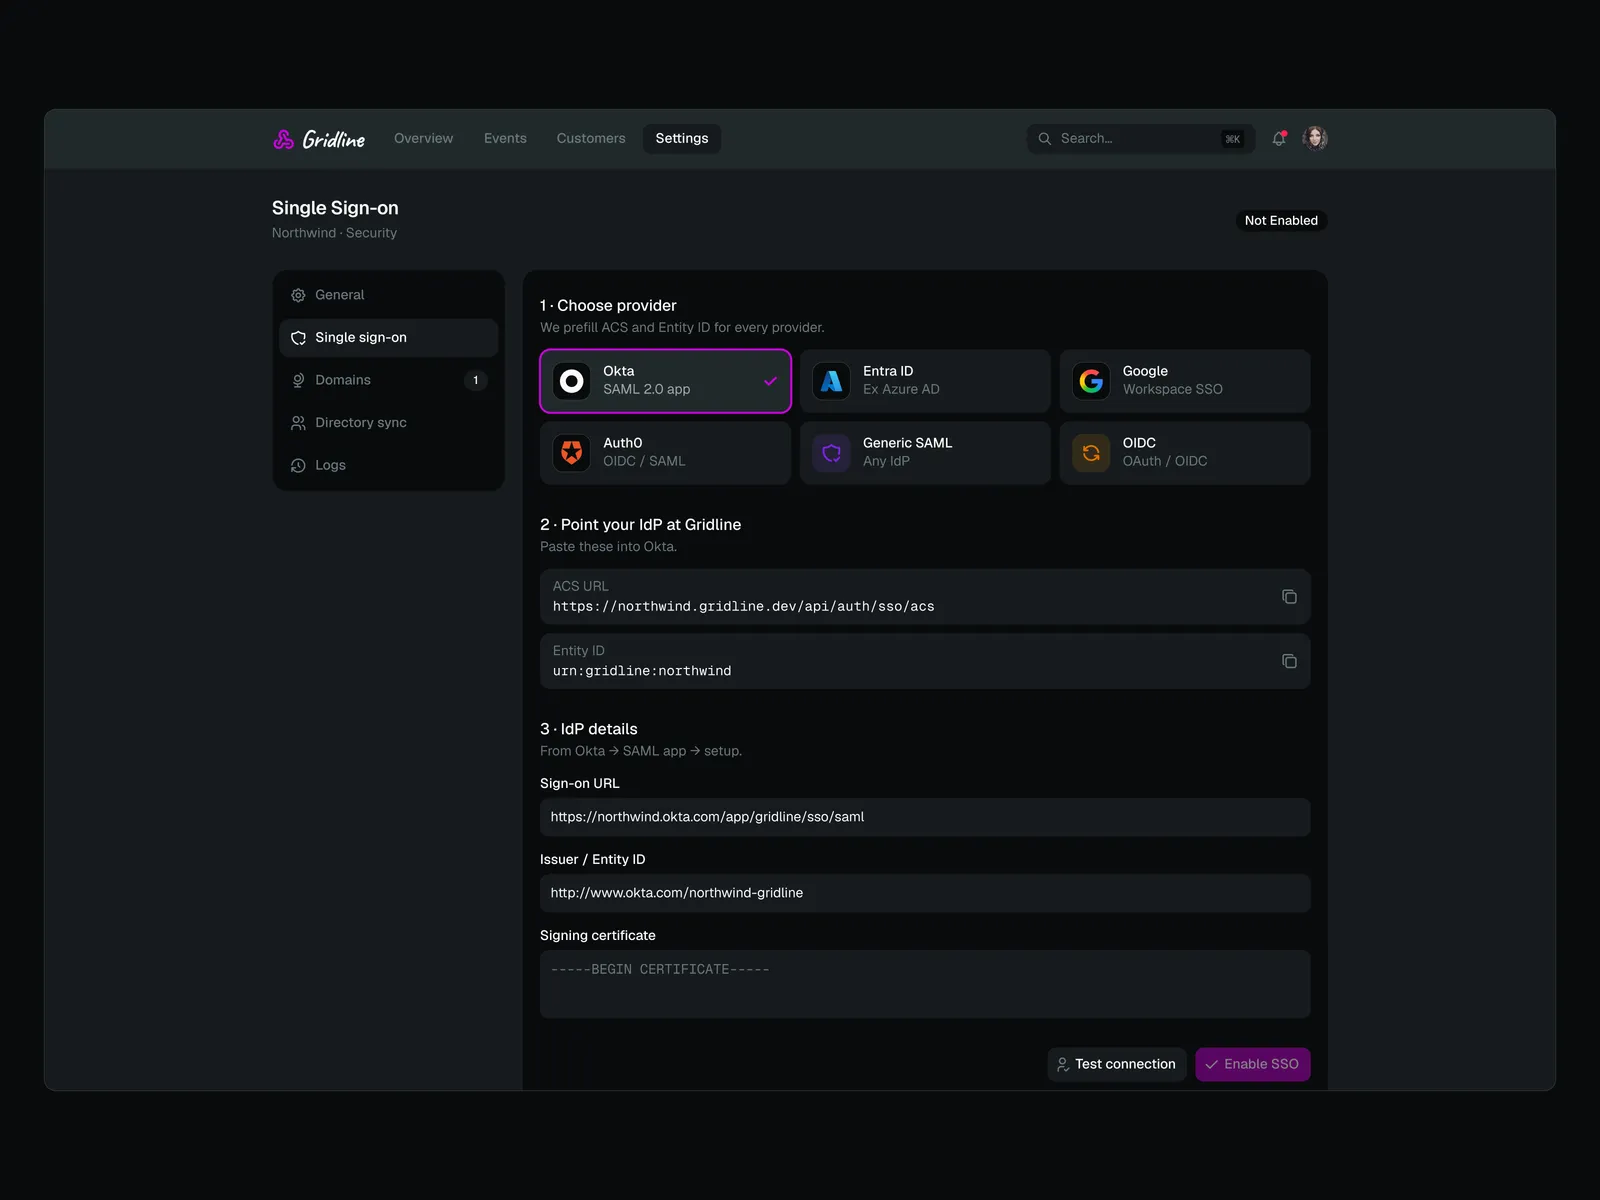Click the Okta selected checkmark
The width and height of the screenshot is (1600, 1200).
click(x=770, y=381)
